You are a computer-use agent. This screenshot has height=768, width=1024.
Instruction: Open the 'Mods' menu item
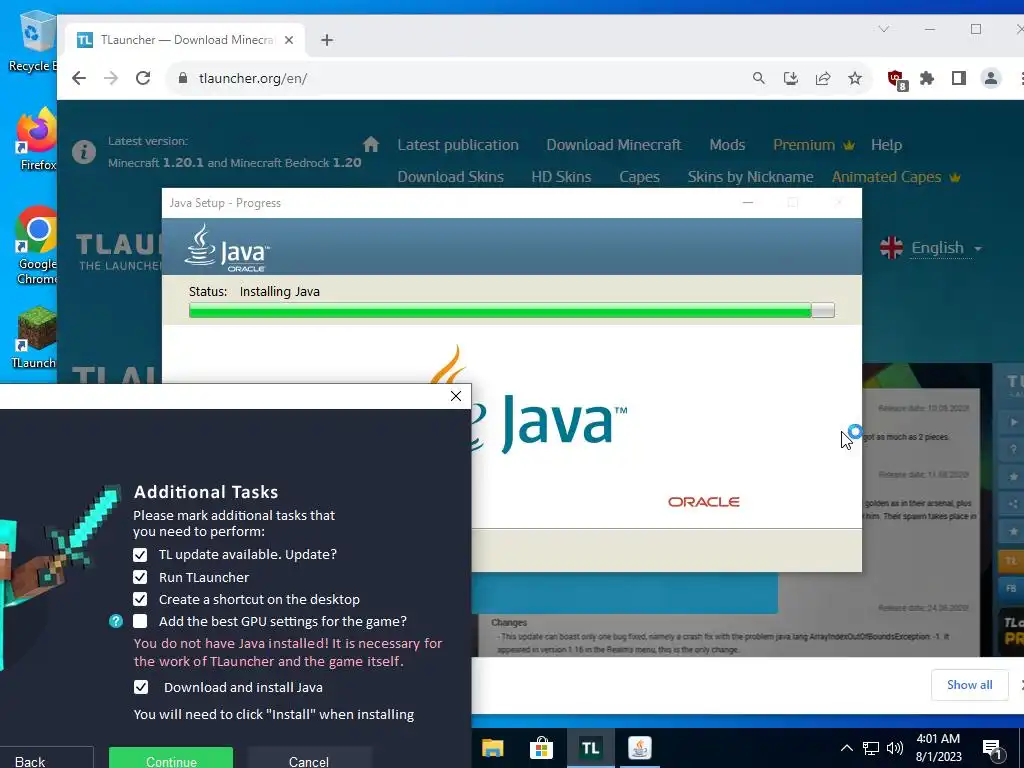727,145
